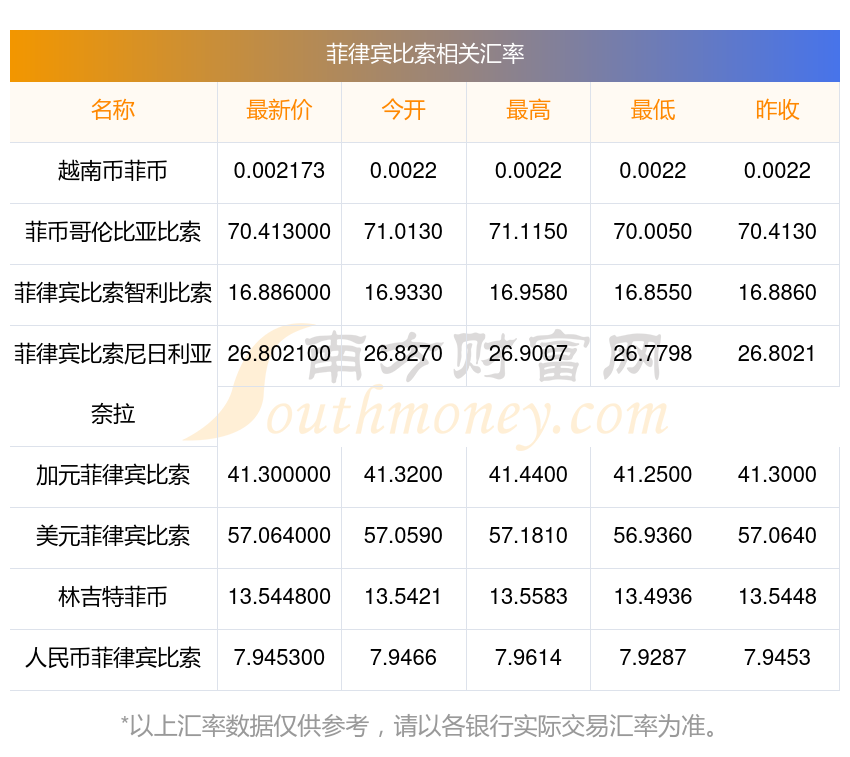The image size is (850, 757).
Task: Click the low value 26.7798
Action: pyautogui.click(x=653, y=354)
